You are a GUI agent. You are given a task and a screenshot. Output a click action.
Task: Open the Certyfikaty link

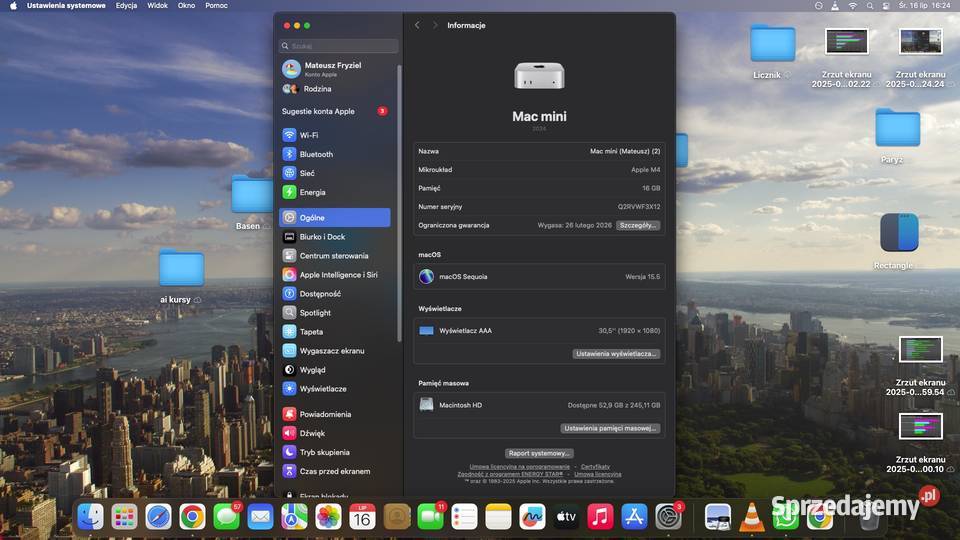click(x=595, y=467)
